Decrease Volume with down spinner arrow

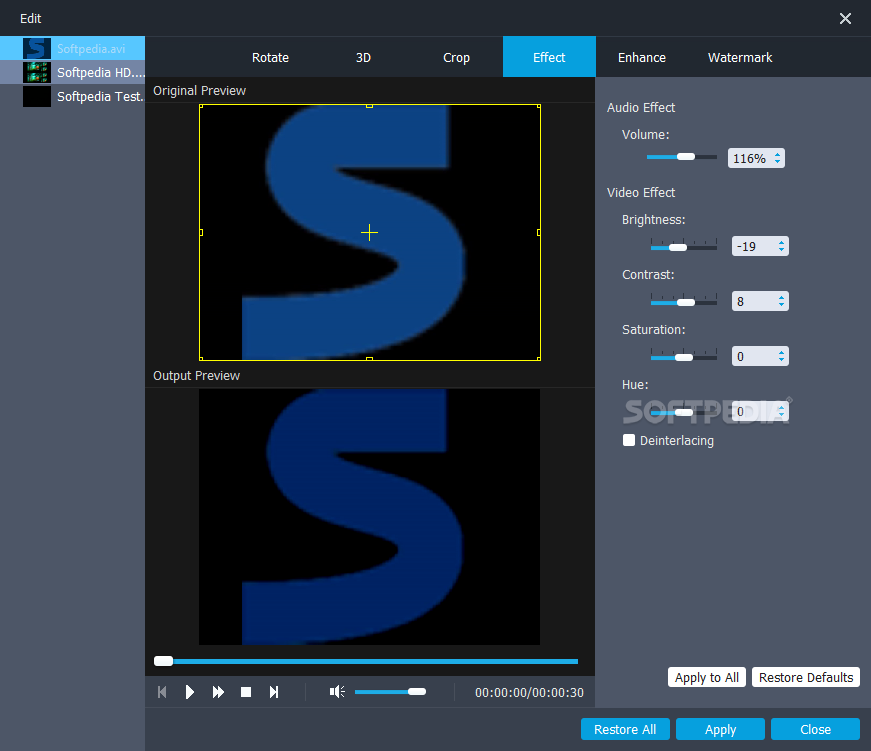coord(777,162)
